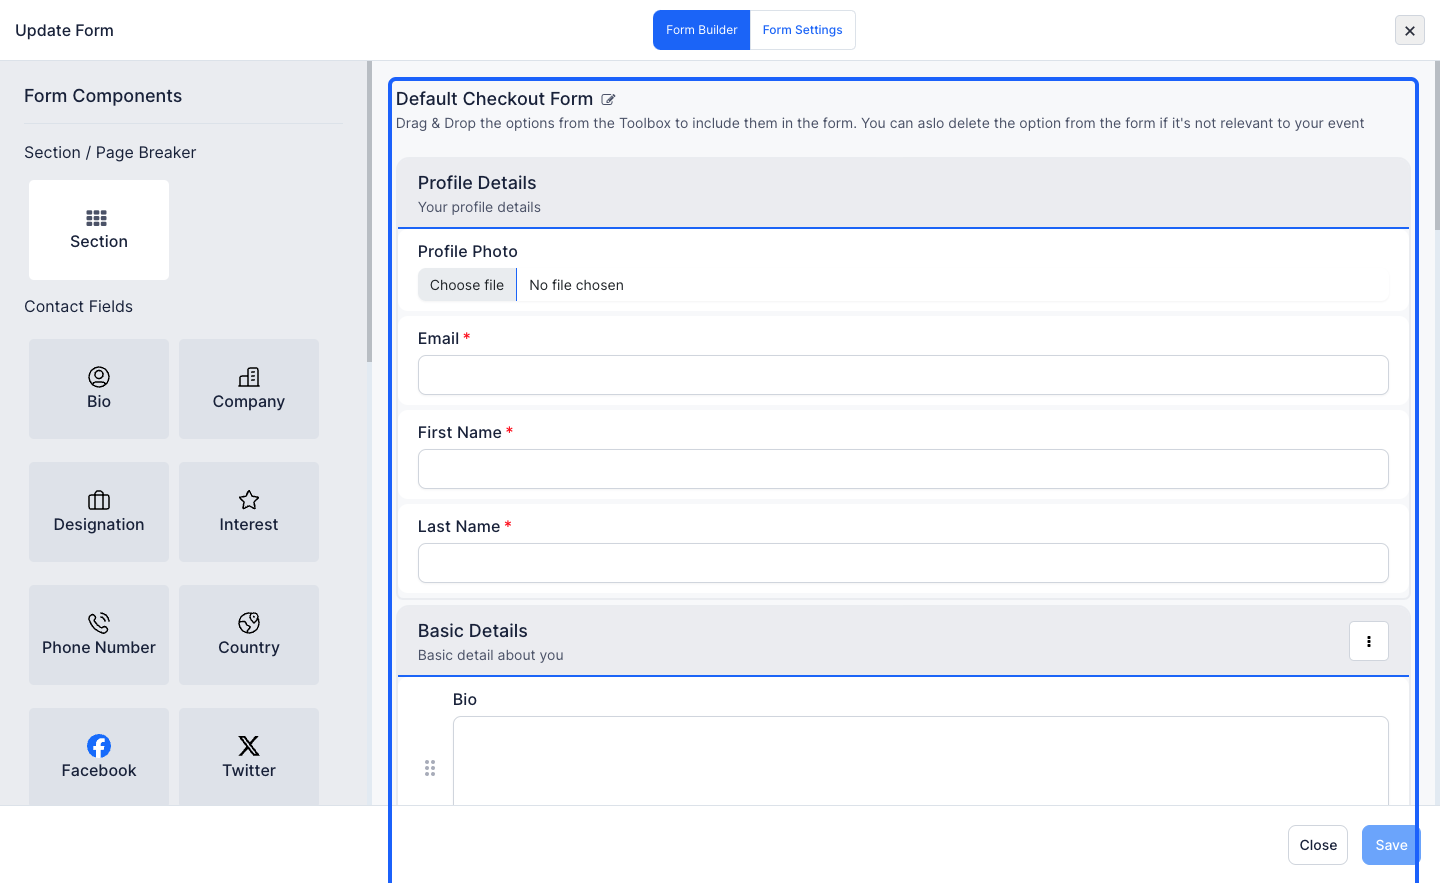Screen dimensions: 1440x883
Task: Add the Phone Number contact field
Action: pos(98,635)
